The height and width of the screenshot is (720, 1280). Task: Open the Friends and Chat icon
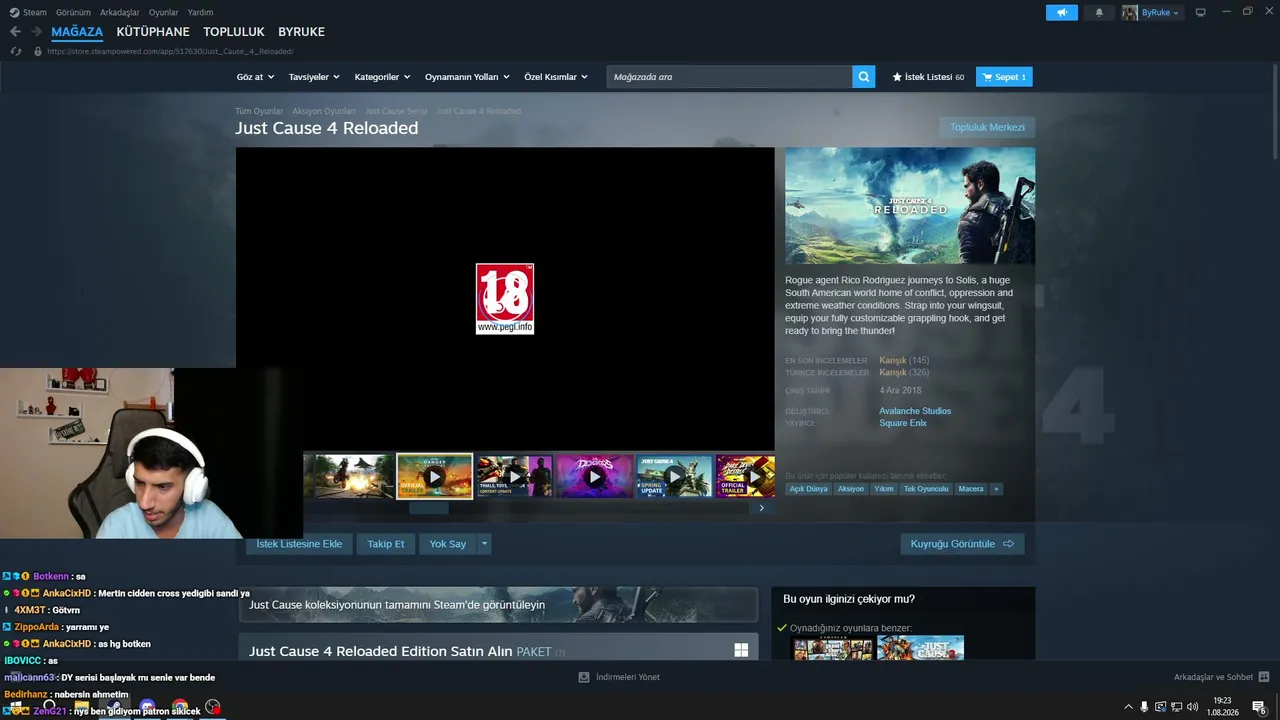(x=1264, y=677)
